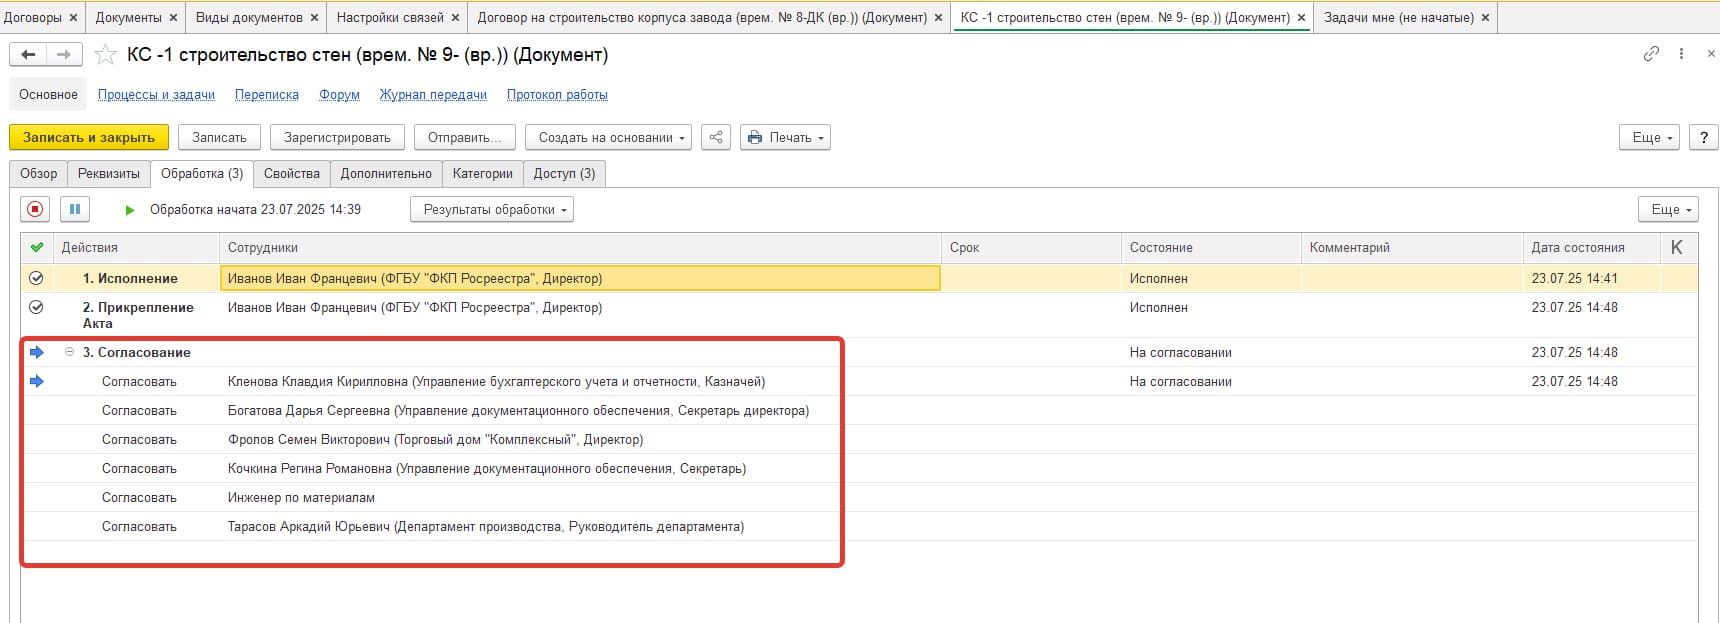Open help with the question mark button
Viewport: 1720px width, 623px height.
click(1703, 138)
